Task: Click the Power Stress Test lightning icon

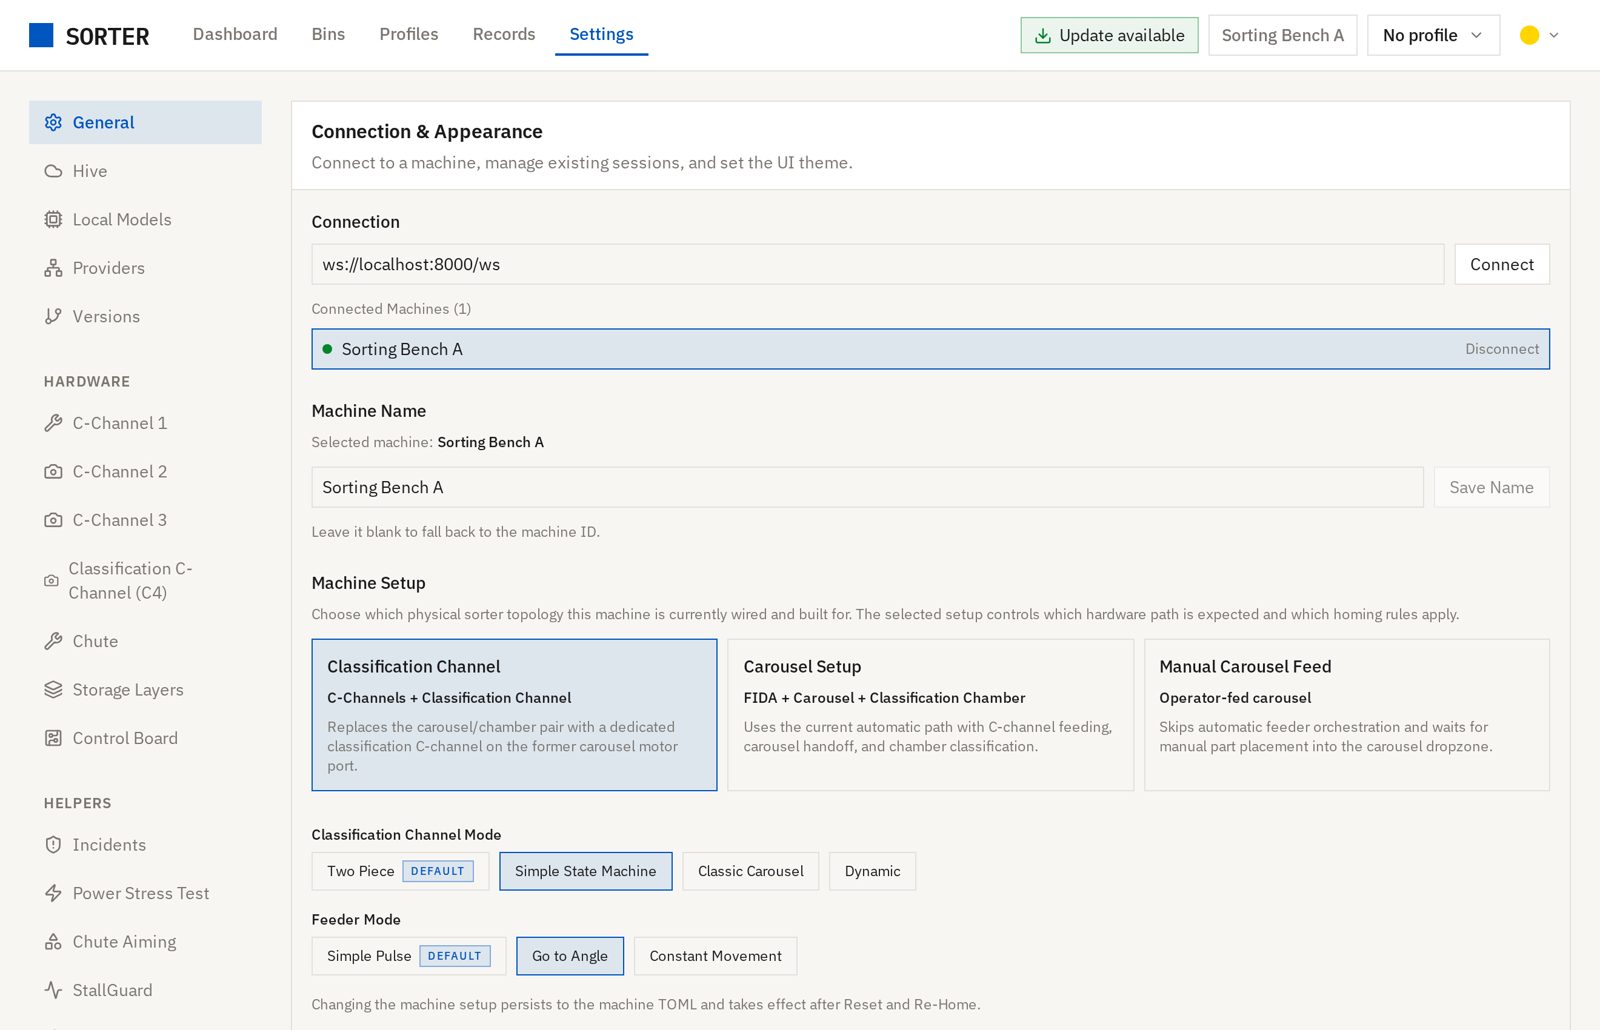Action: tap(53, 893)
